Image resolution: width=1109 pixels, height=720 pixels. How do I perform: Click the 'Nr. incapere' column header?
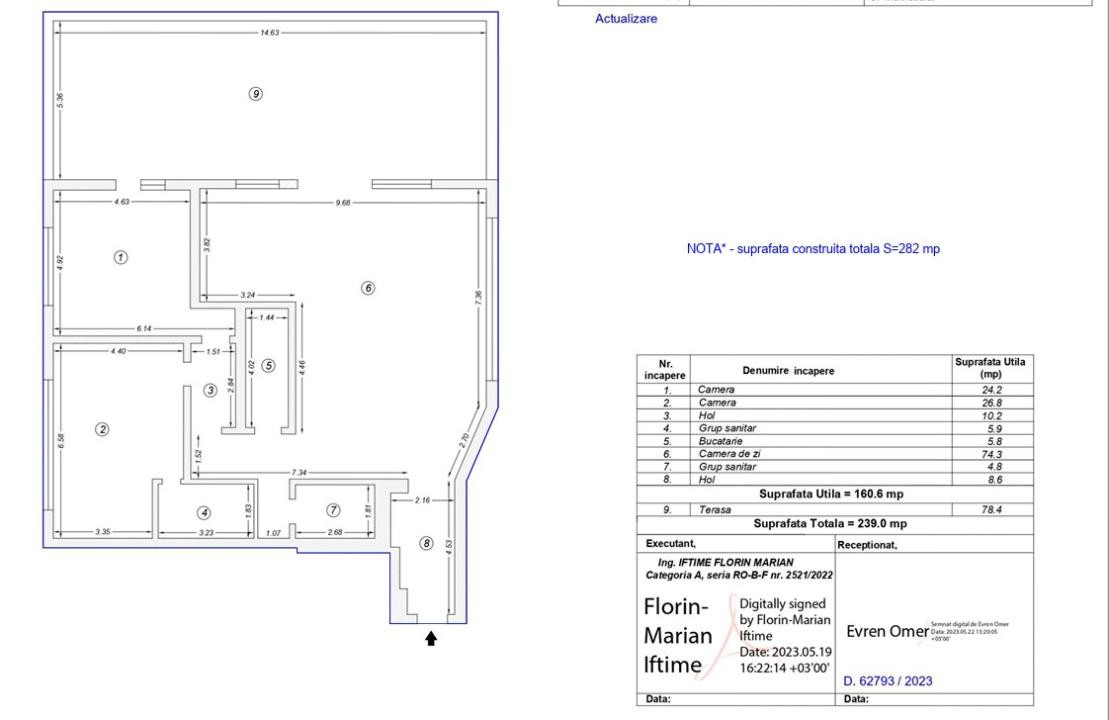[x=665, y=370]
